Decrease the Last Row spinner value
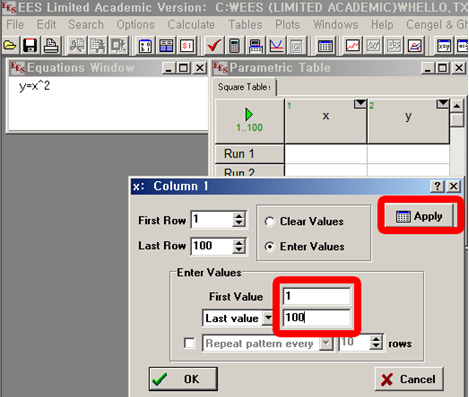This screenshot has width=469, height=397. [239, 250]
